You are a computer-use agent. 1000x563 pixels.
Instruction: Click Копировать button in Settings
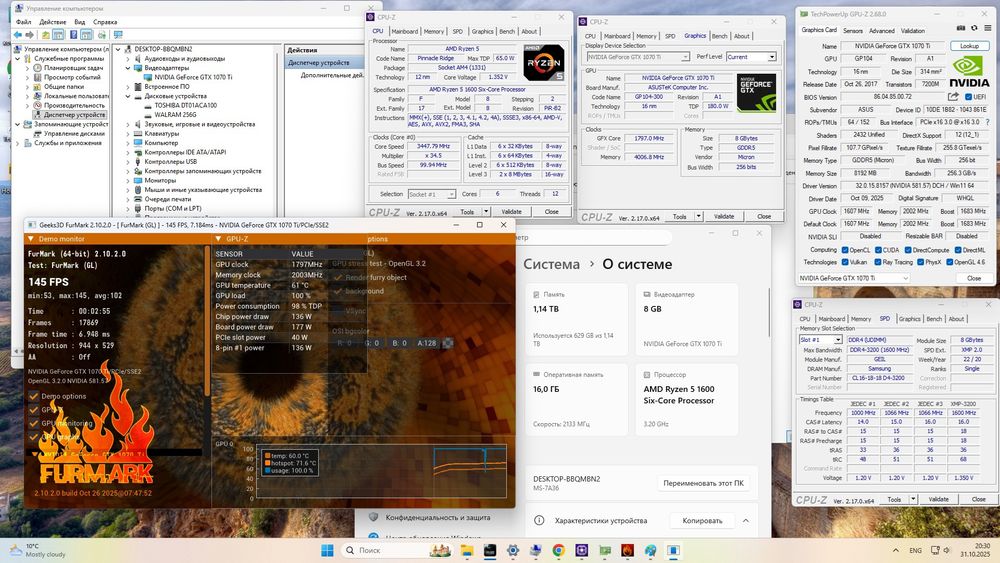click(702, 521)
